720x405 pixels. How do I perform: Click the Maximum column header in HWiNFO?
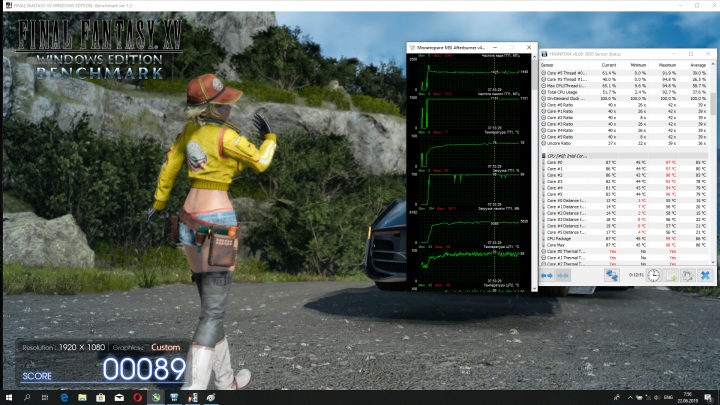[x=663, y=65]
